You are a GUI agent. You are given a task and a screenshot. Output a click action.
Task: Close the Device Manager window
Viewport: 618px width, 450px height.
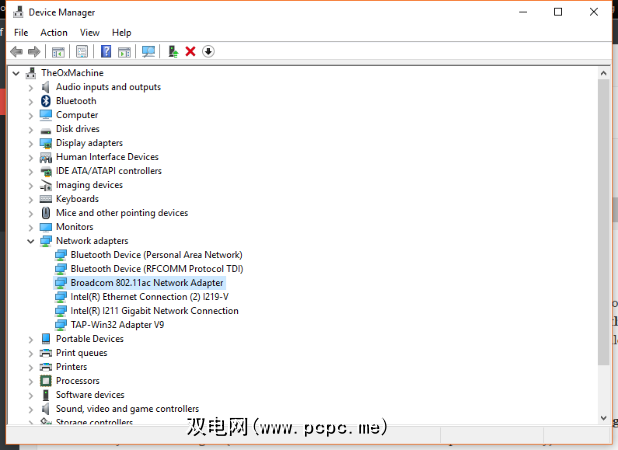point(594,12)
